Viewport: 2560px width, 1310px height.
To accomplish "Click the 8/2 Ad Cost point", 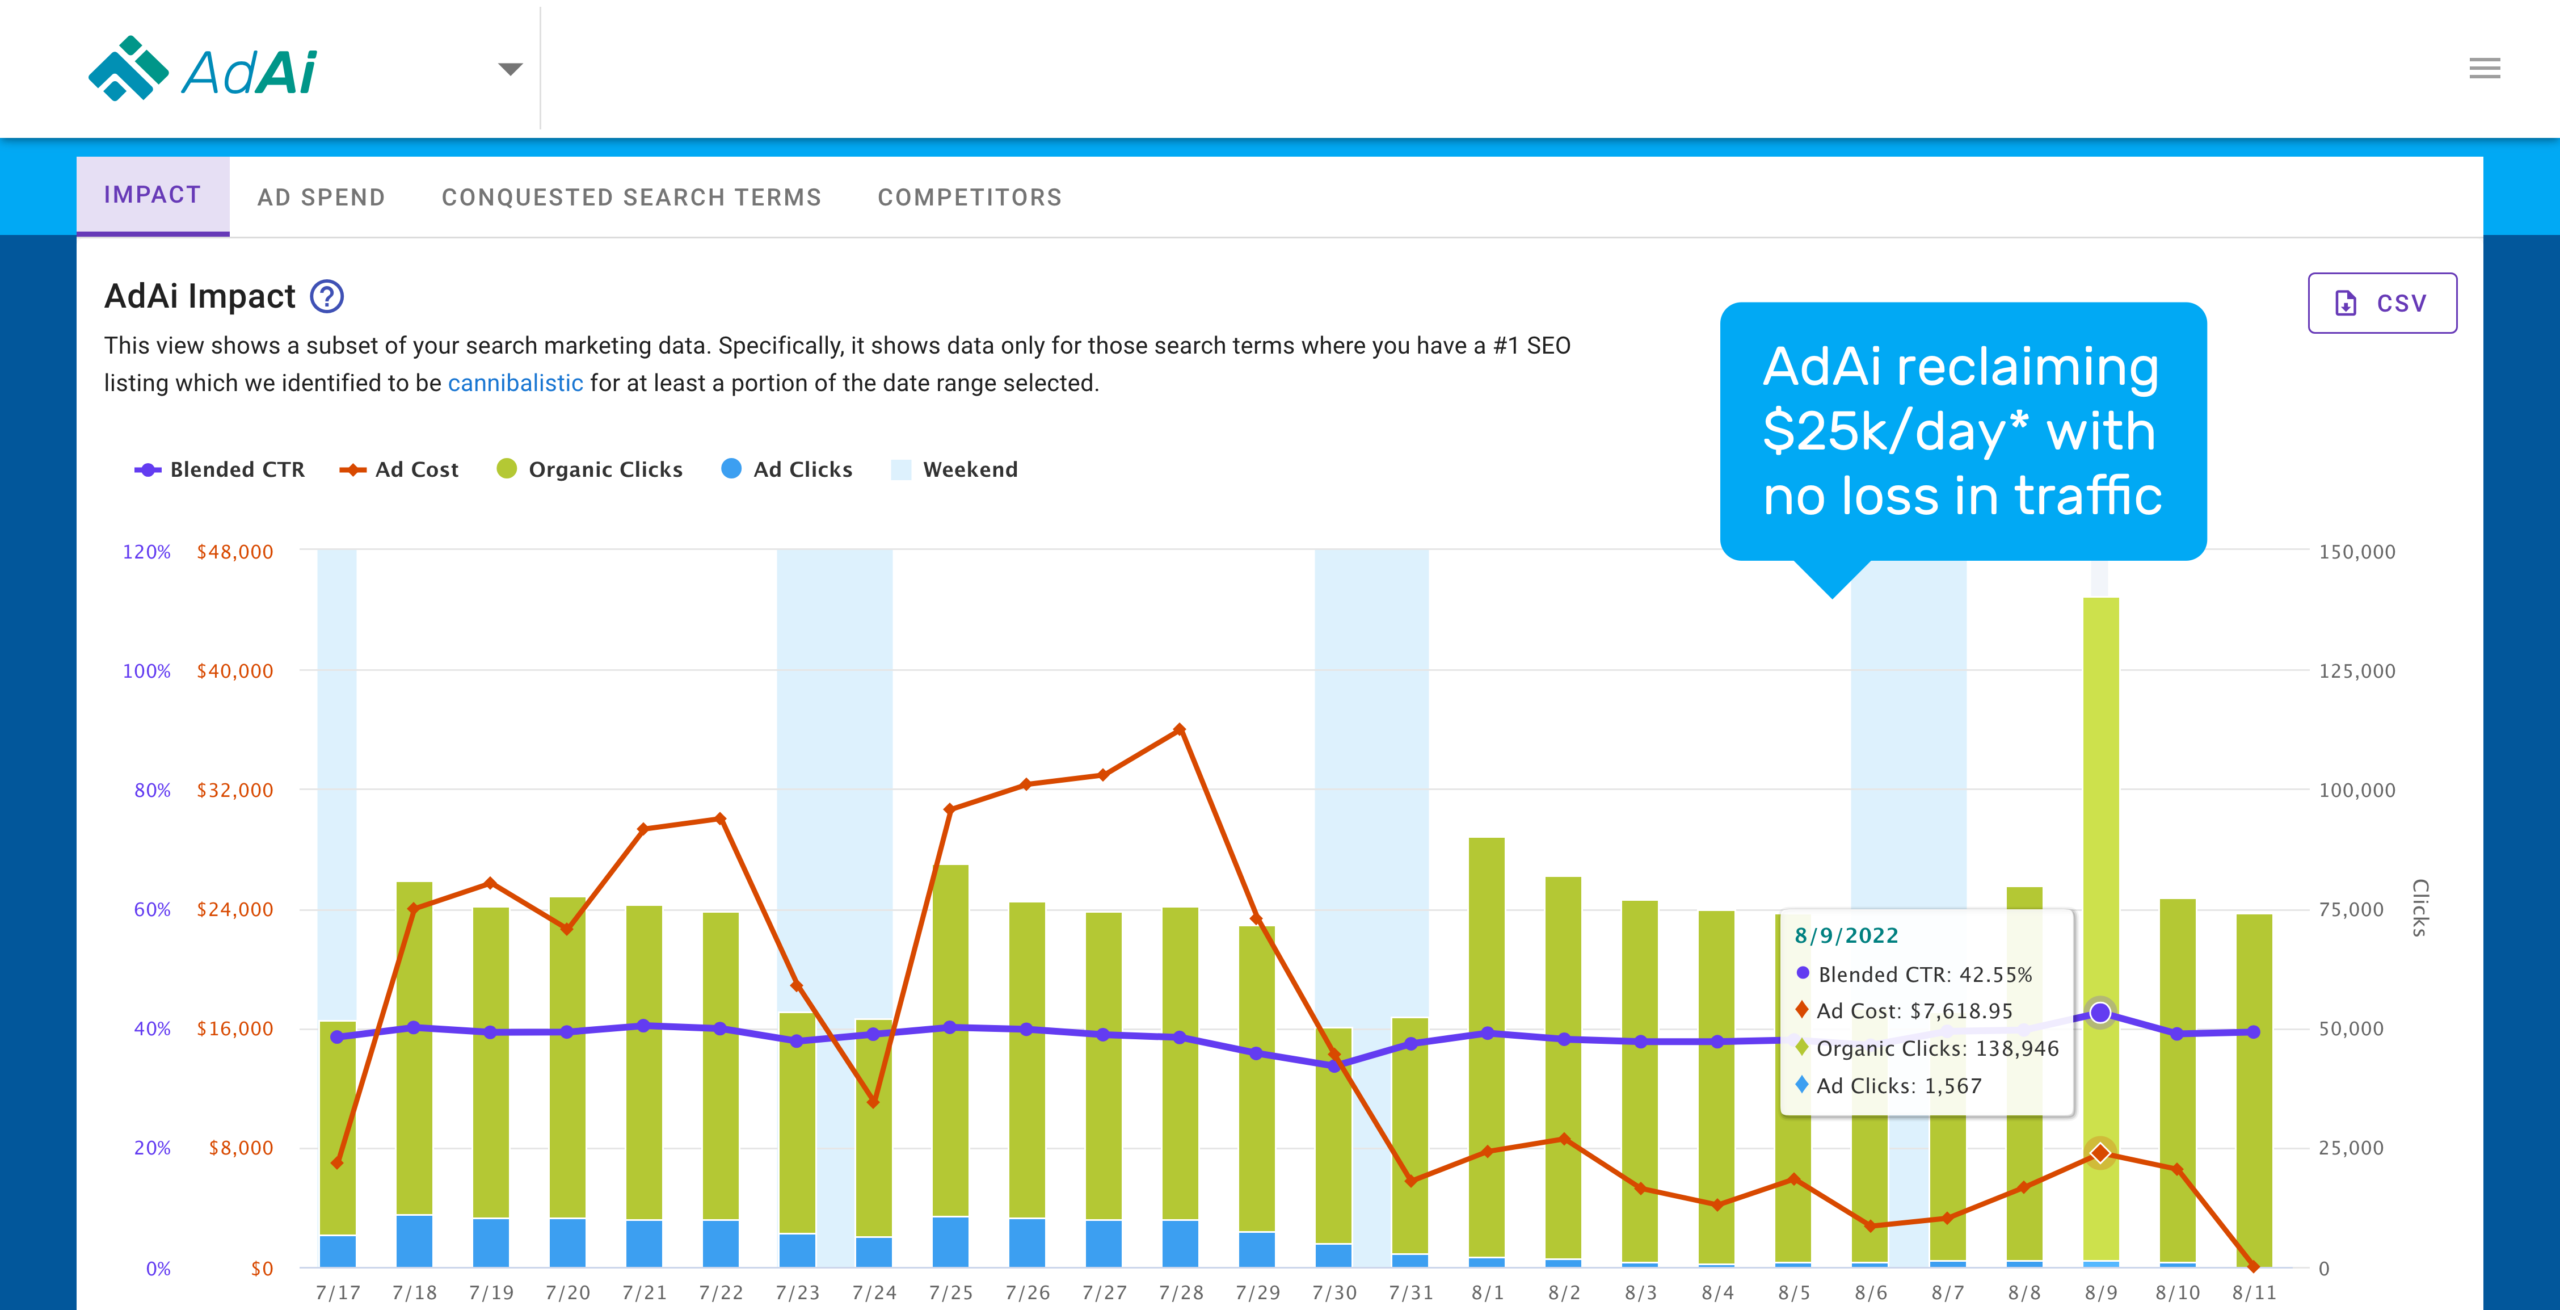I will point(1564,1139).
